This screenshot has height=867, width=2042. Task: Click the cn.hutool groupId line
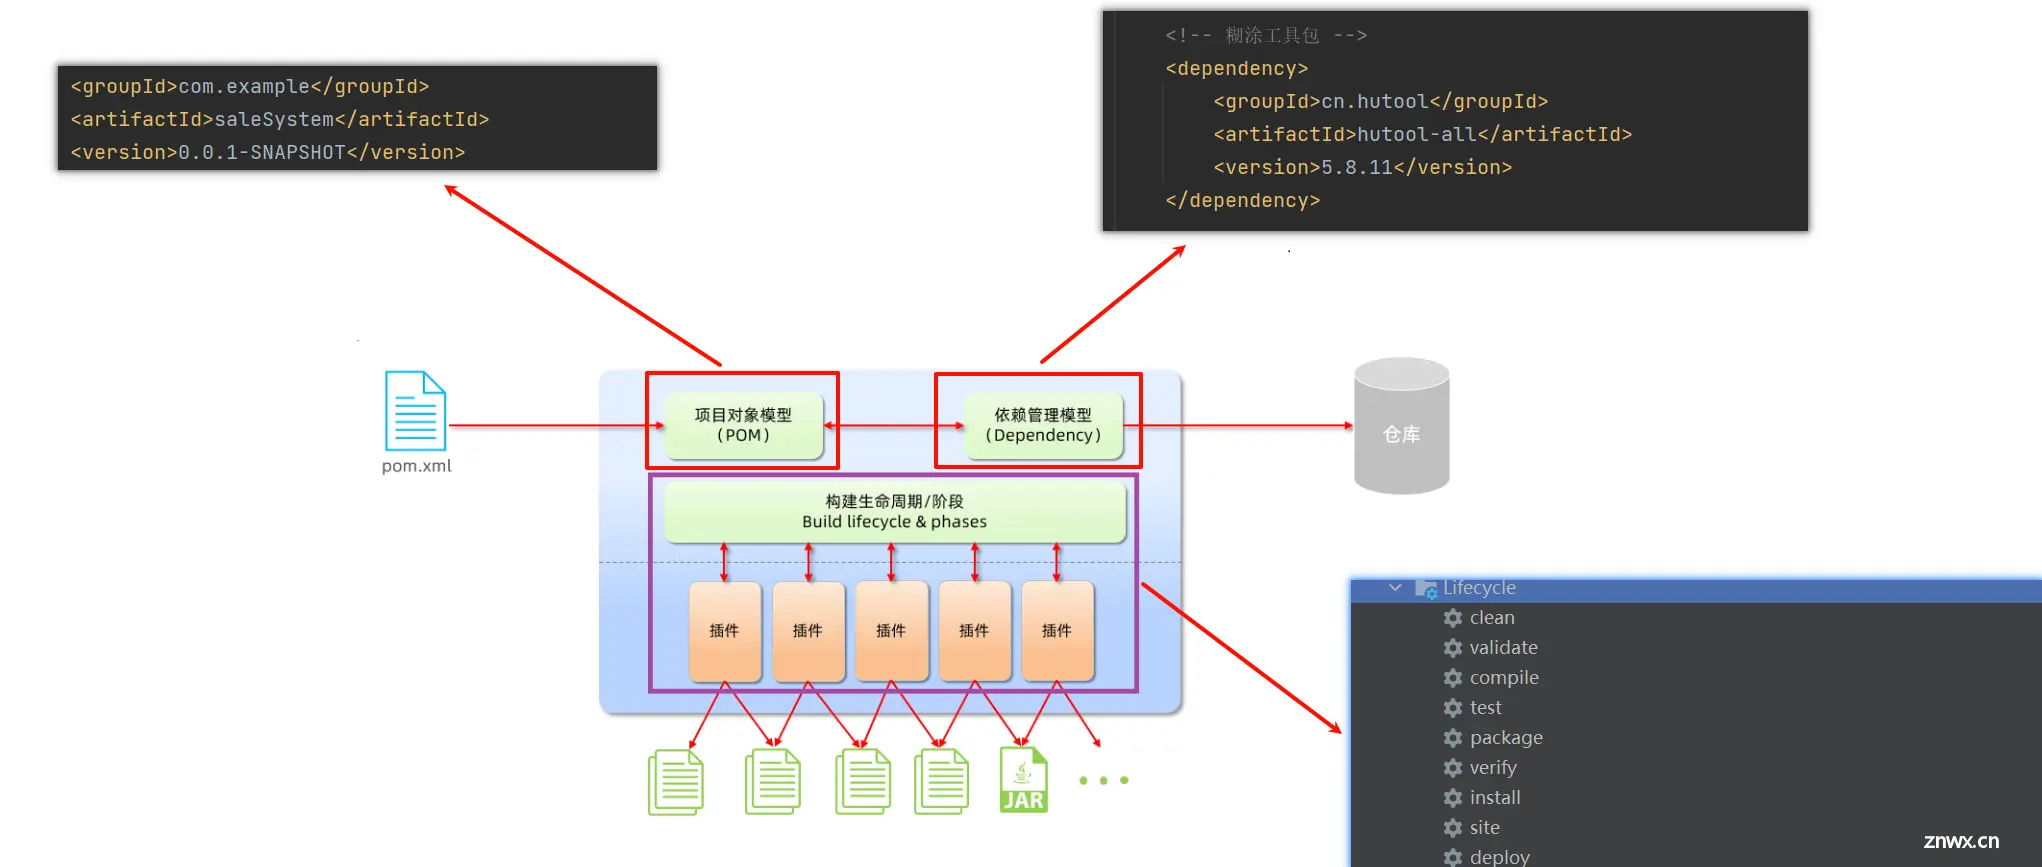(x=1381, y=102)
